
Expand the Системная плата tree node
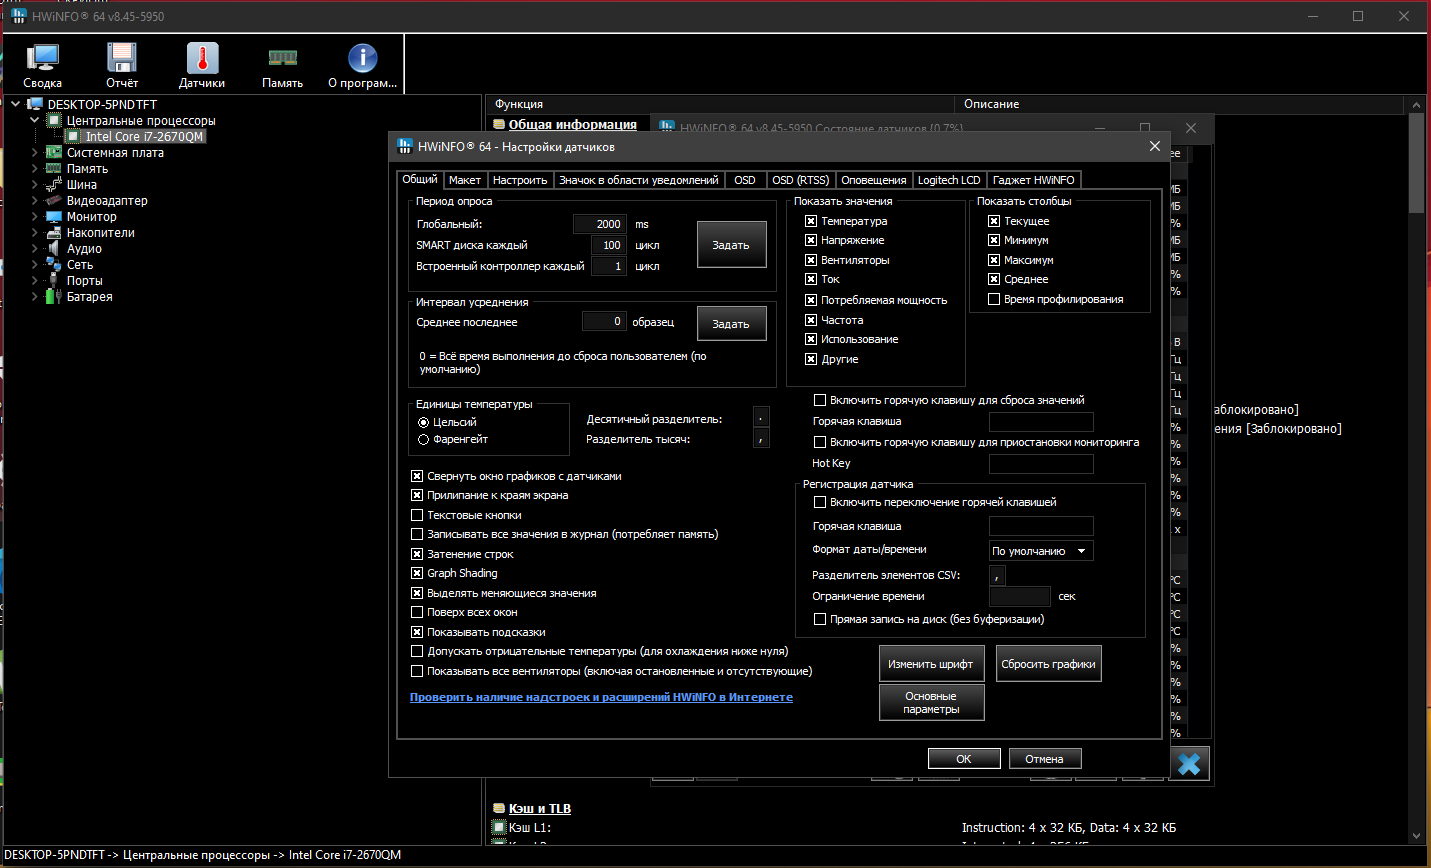point(35,153)
